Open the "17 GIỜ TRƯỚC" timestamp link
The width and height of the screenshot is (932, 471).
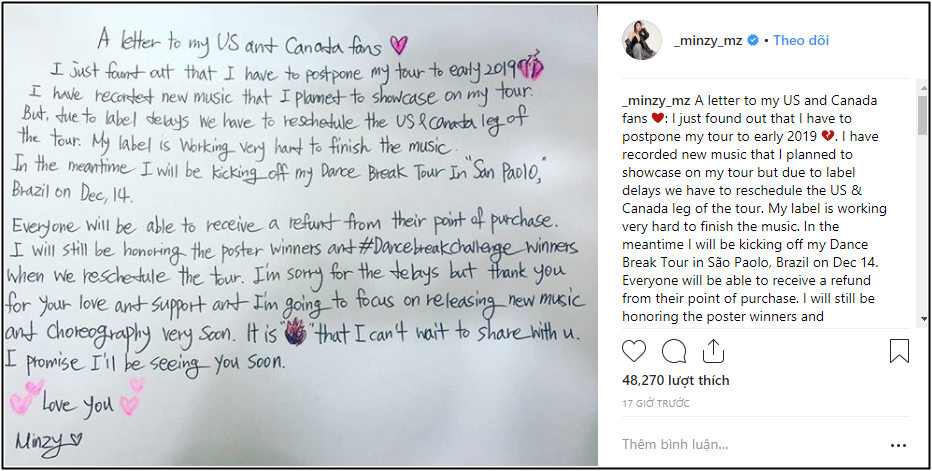[x=658, y=403]
